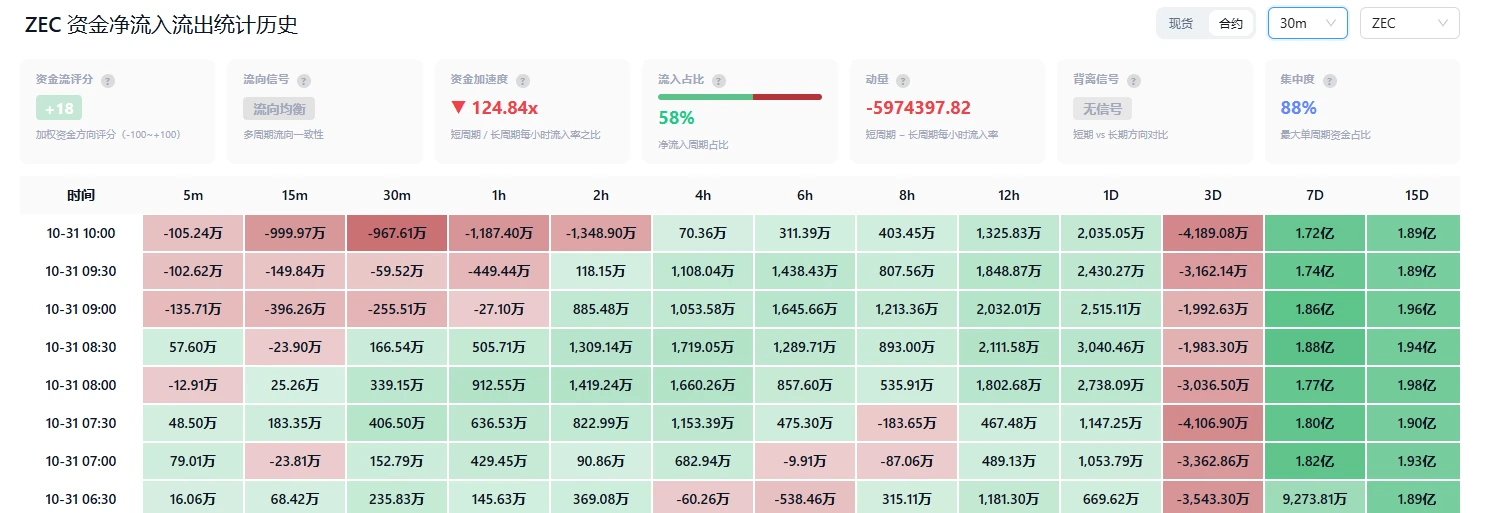This screenshot has width=1501, height=513.
Task: Click the 8h column header
Action: tap(907, 195)
